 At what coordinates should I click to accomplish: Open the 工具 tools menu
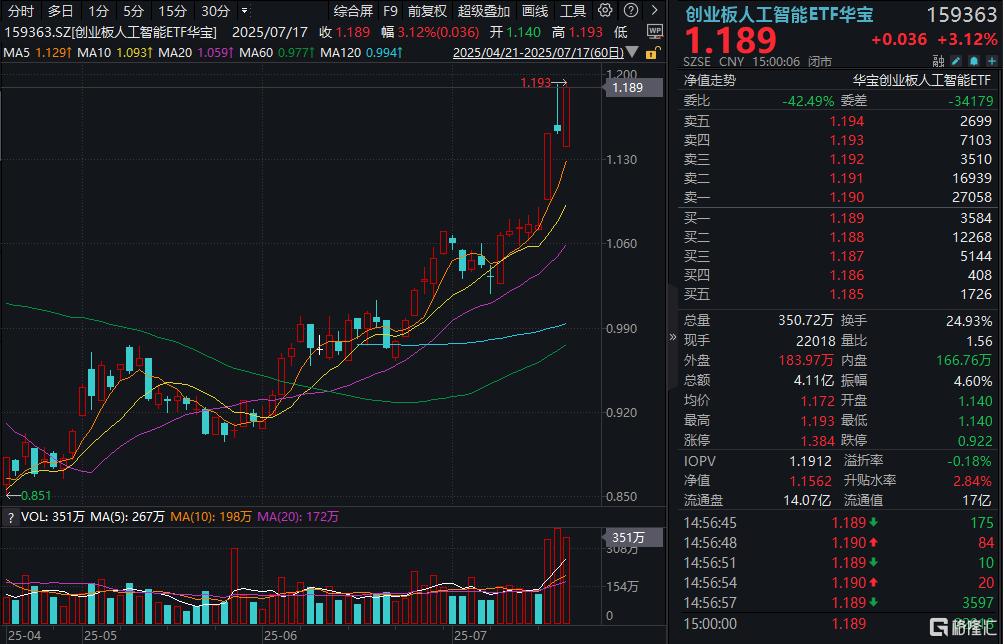click(572, 11)
